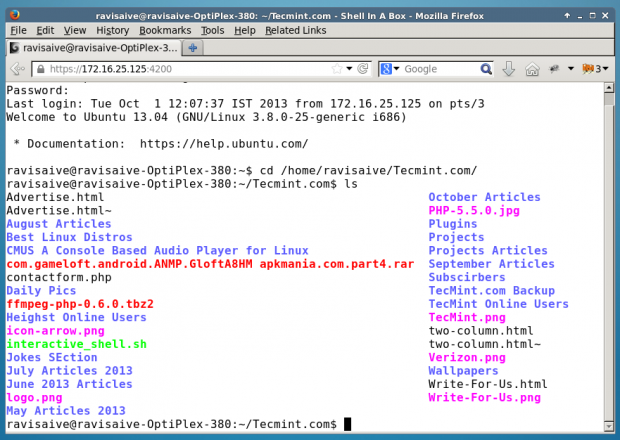Open search engine selector dropdown
620x440 pixels.
[396, 69]
